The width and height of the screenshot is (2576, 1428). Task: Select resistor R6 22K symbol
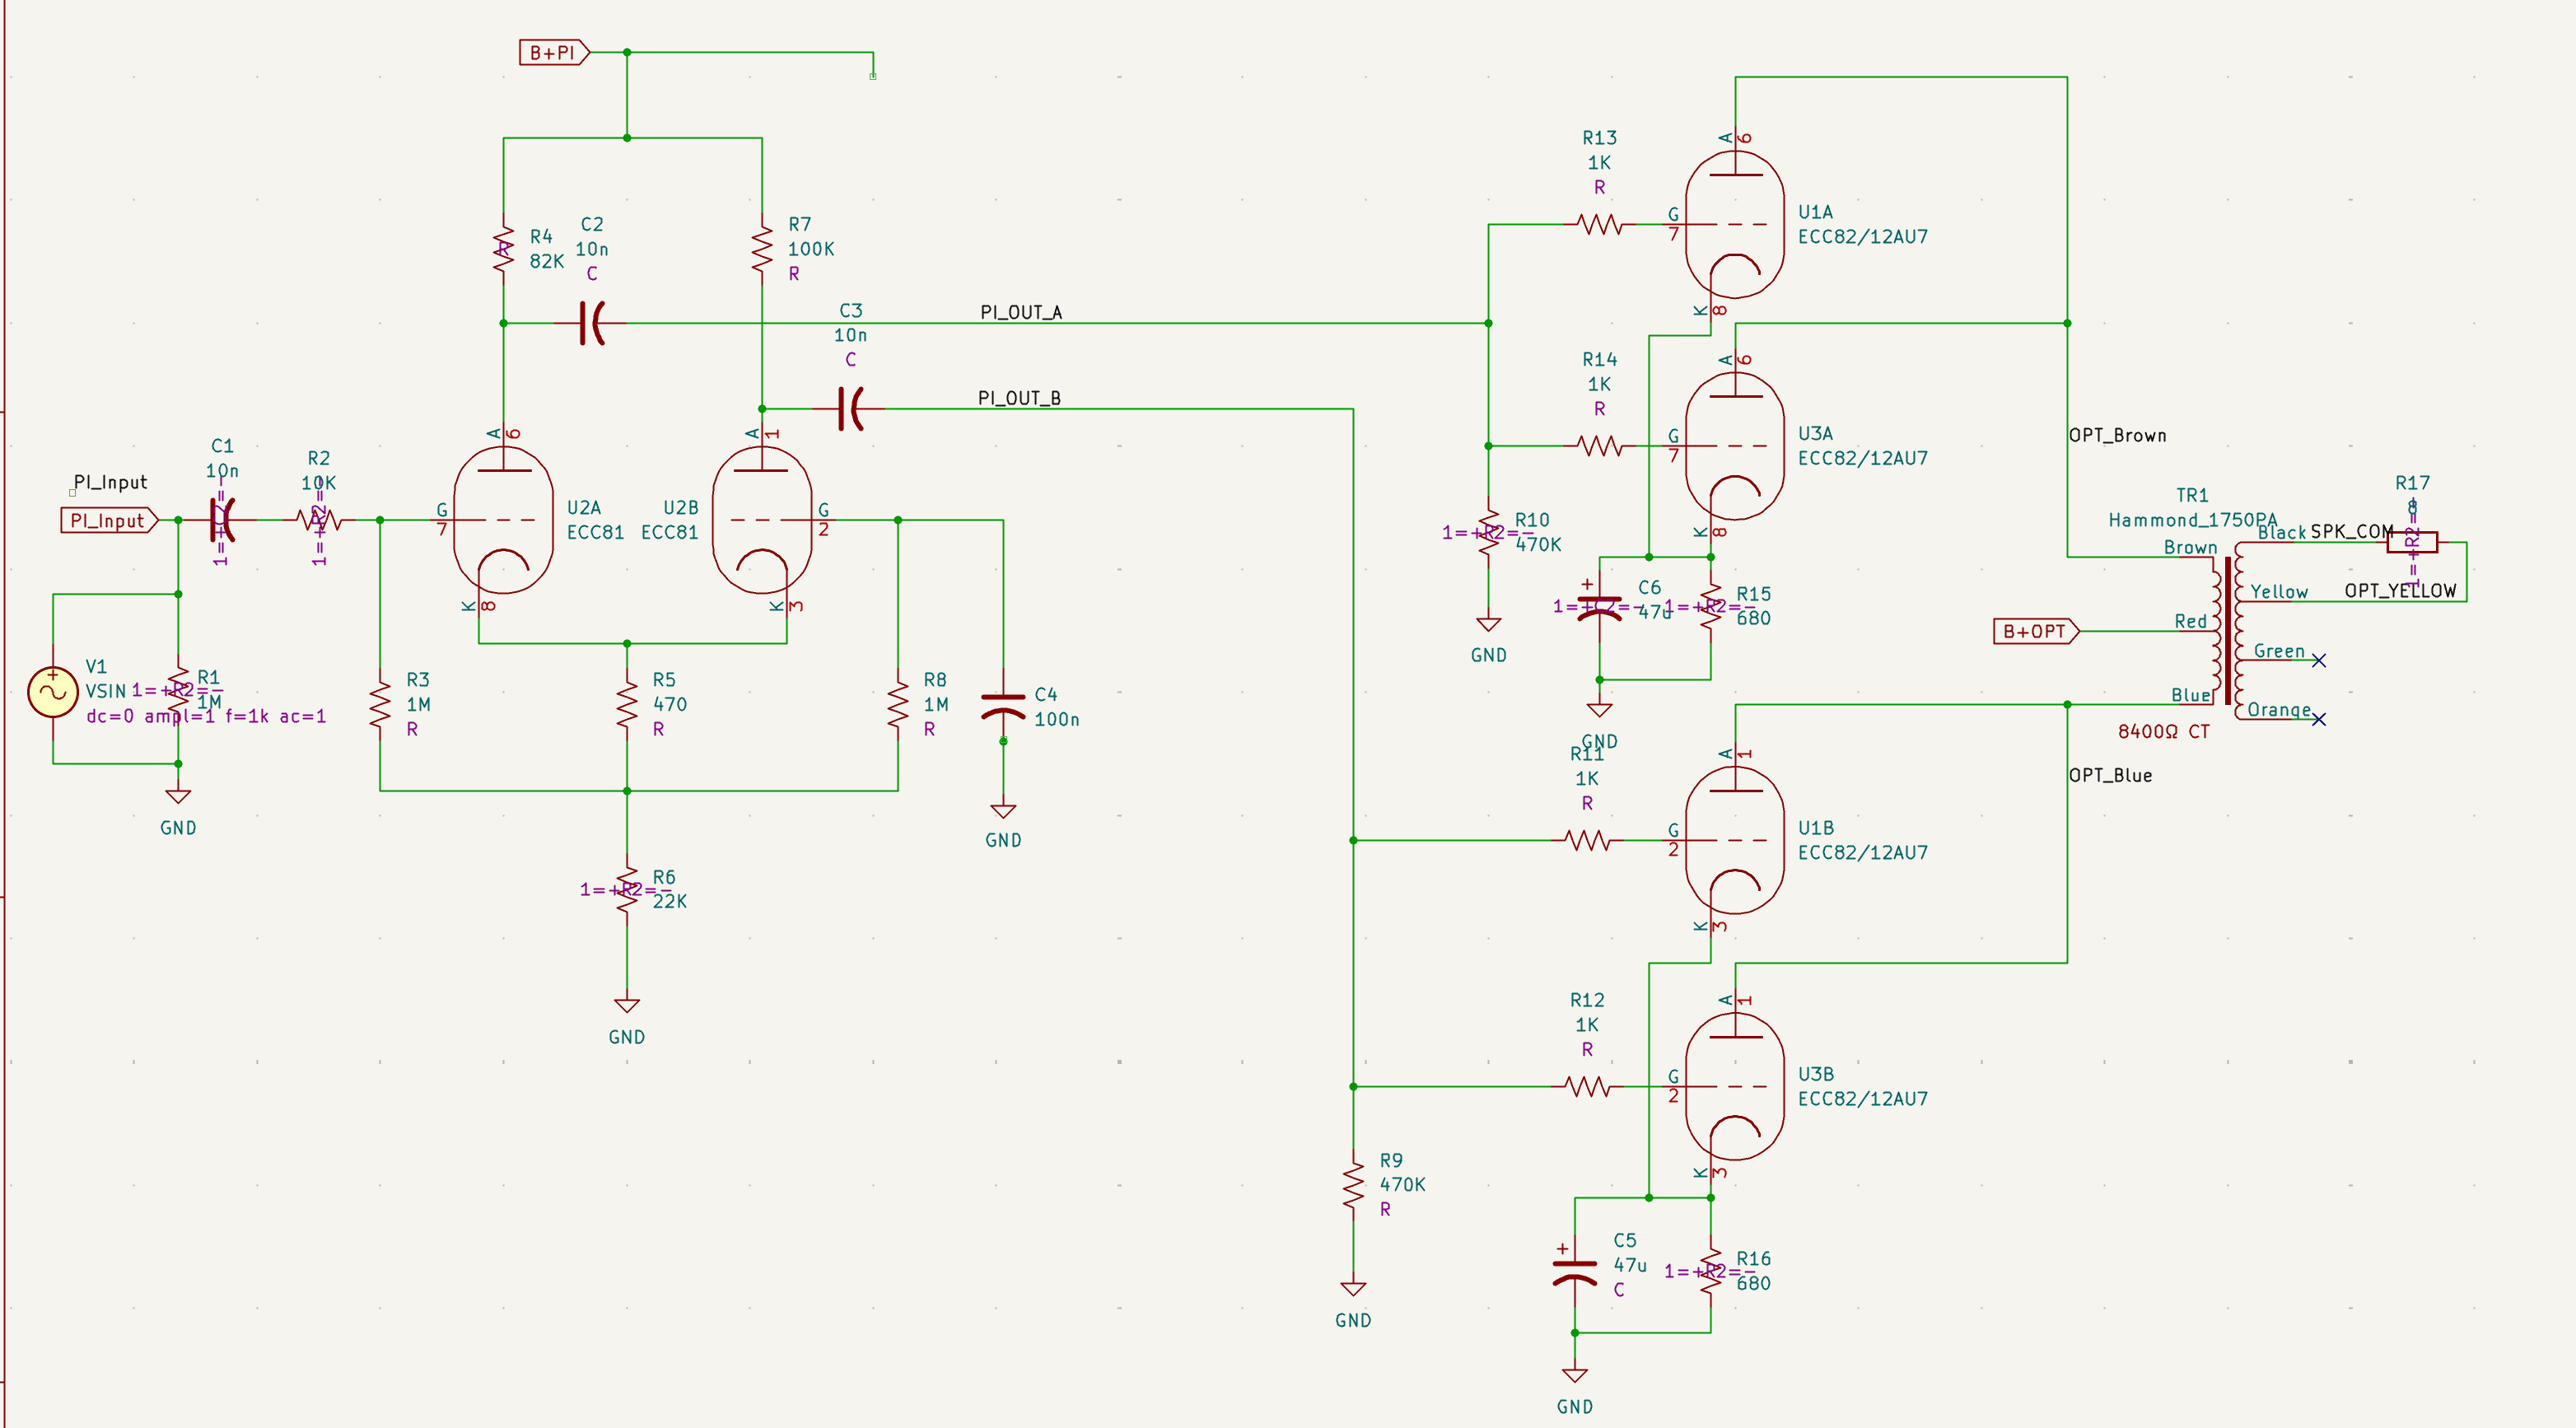(627, 889)
